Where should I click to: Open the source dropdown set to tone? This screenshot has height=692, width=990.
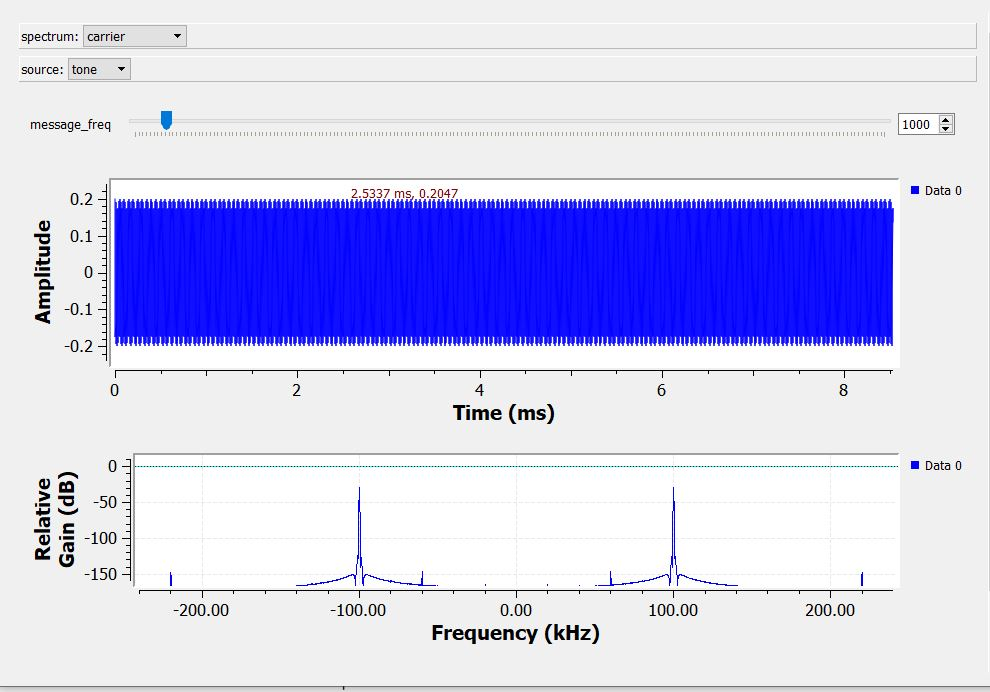coord(98,69)
